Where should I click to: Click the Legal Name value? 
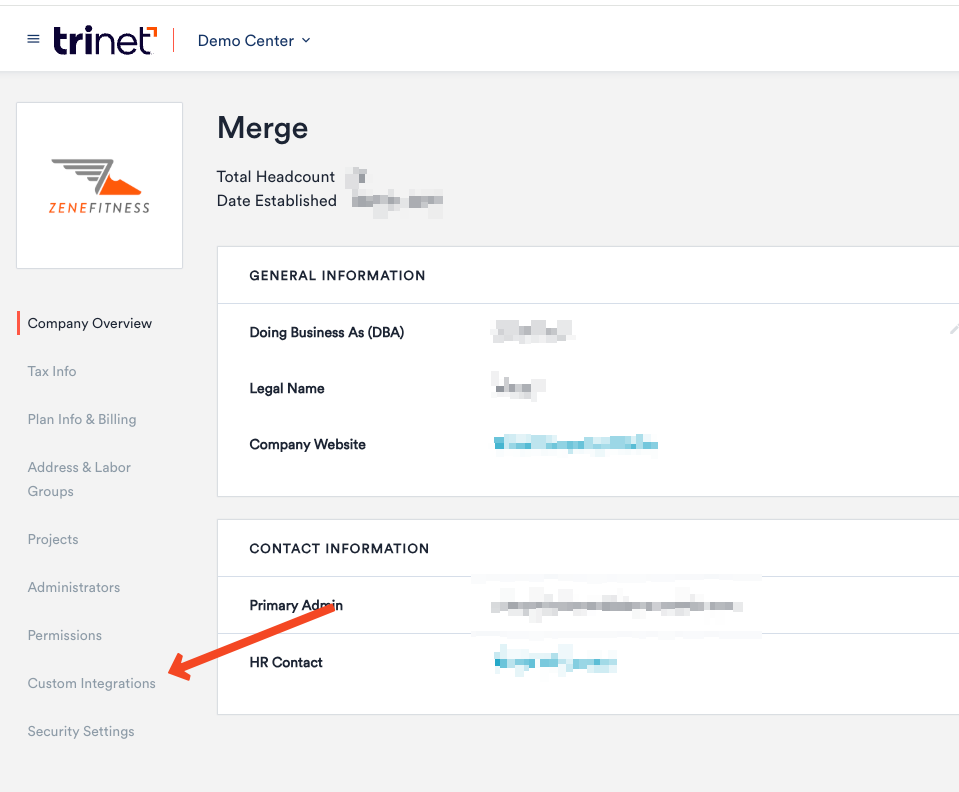click(x=519, y=387)
